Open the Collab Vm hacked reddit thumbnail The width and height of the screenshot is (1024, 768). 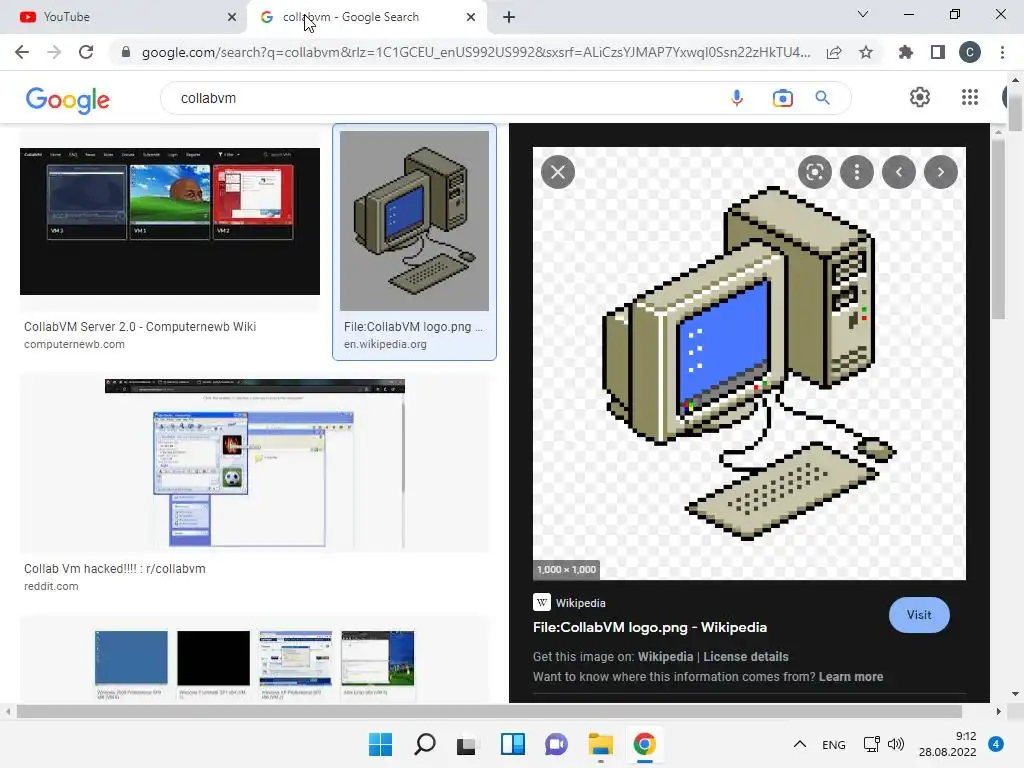[x=255, y=464]
